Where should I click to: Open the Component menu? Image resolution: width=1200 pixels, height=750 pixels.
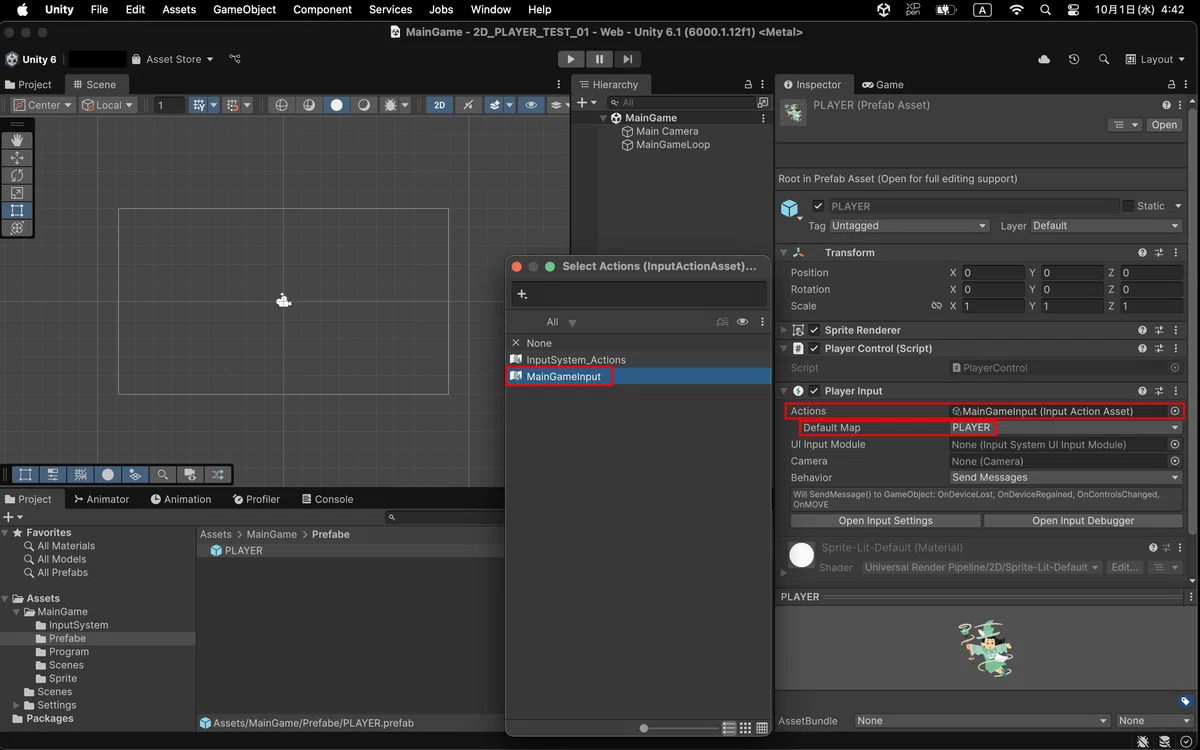(x=322, y=9)
